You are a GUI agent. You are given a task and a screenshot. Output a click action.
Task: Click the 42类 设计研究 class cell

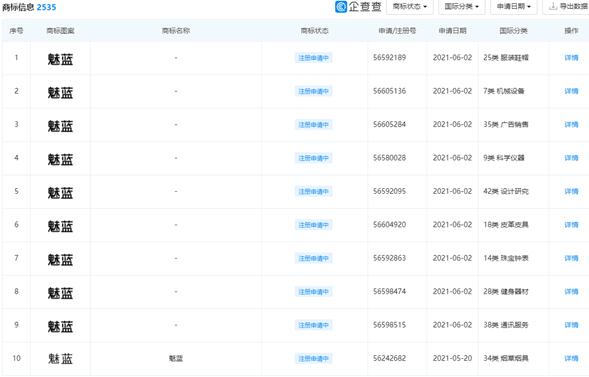pyautogui.click(x=506, y=192)
